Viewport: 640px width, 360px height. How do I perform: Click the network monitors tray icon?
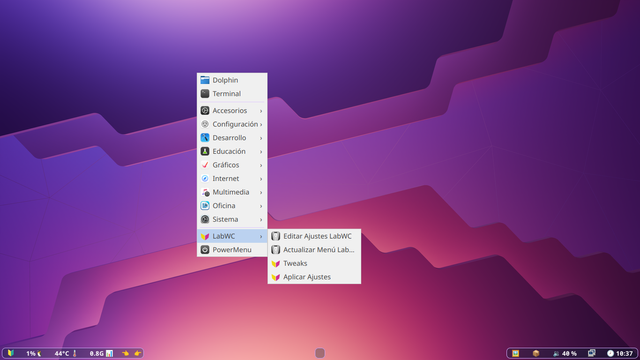(x=591, y=353)
